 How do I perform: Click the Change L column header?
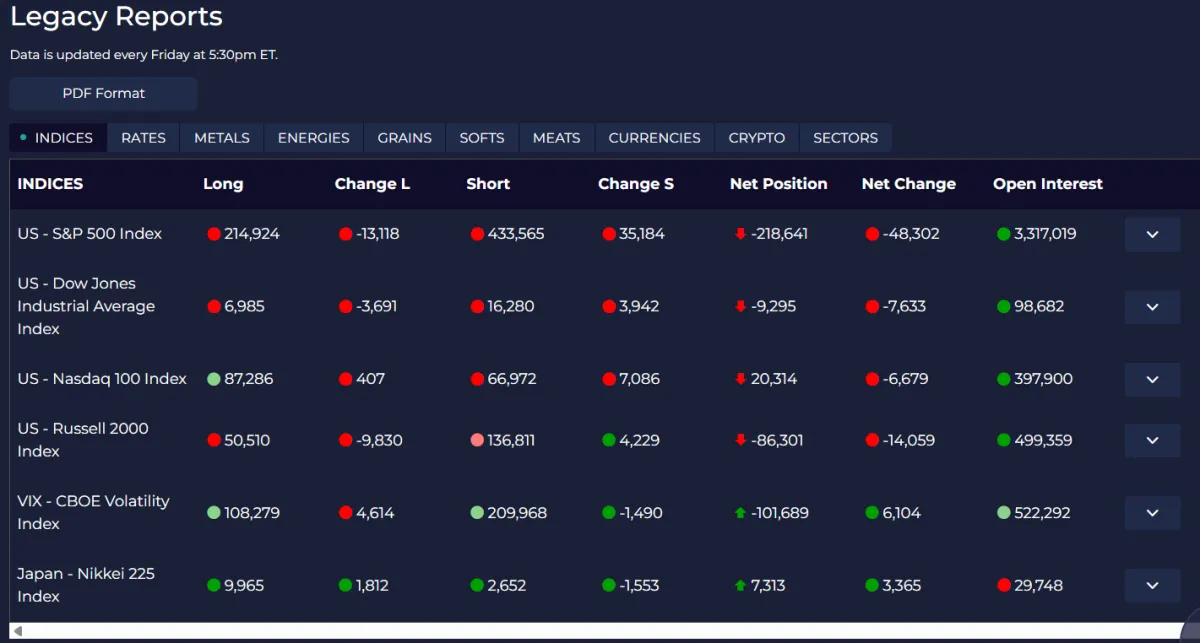pyautogui.click(x=372, y=184)
